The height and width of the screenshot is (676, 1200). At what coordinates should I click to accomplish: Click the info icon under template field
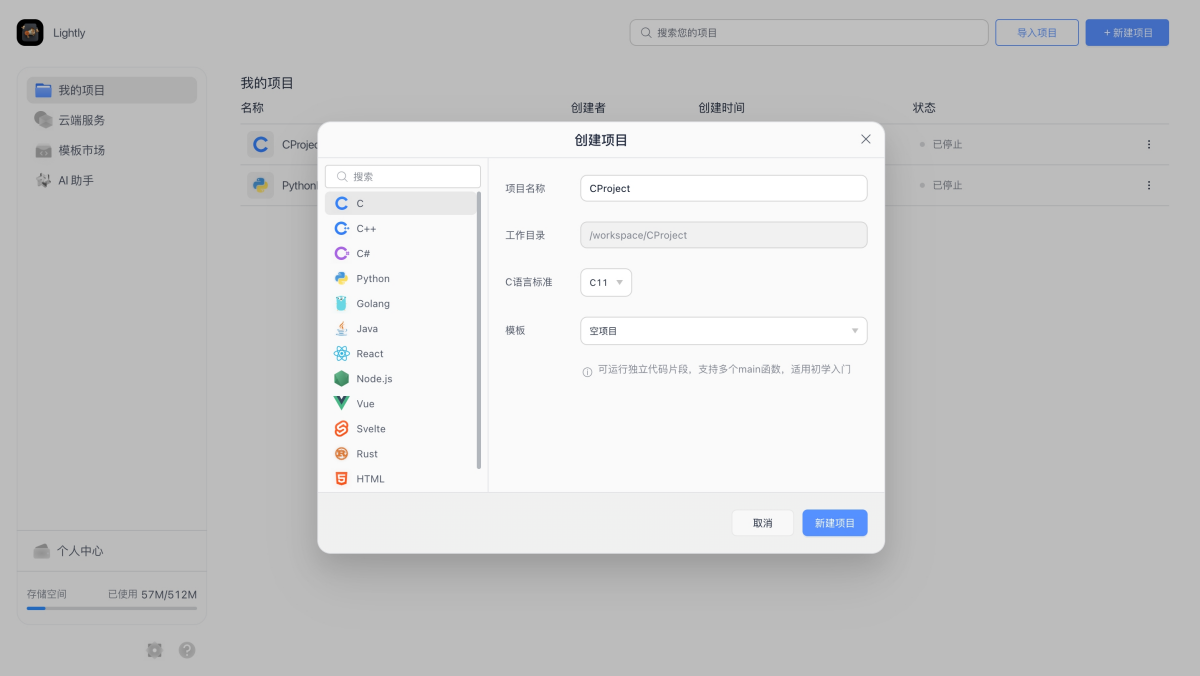[x=587, y=371]
